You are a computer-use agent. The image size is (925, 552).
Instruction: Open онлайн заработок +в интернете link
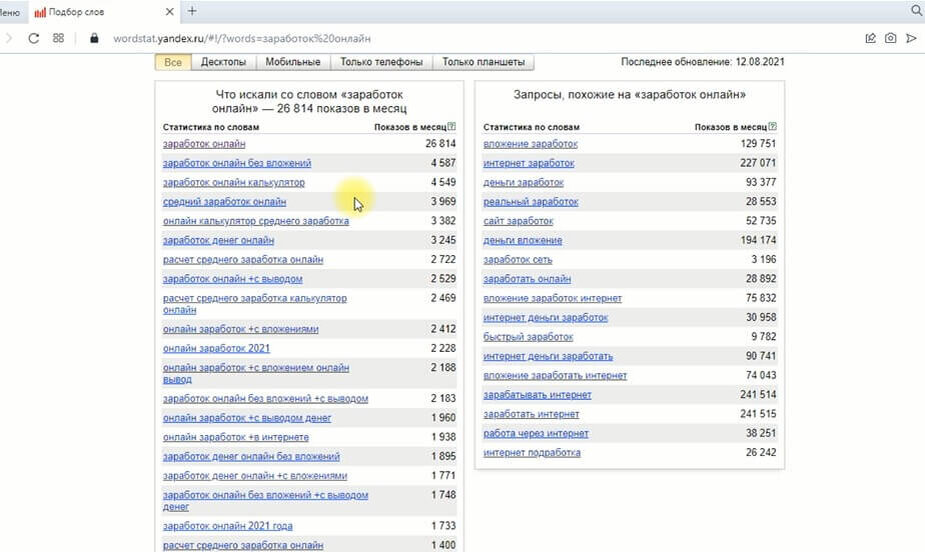pos(235,438)
